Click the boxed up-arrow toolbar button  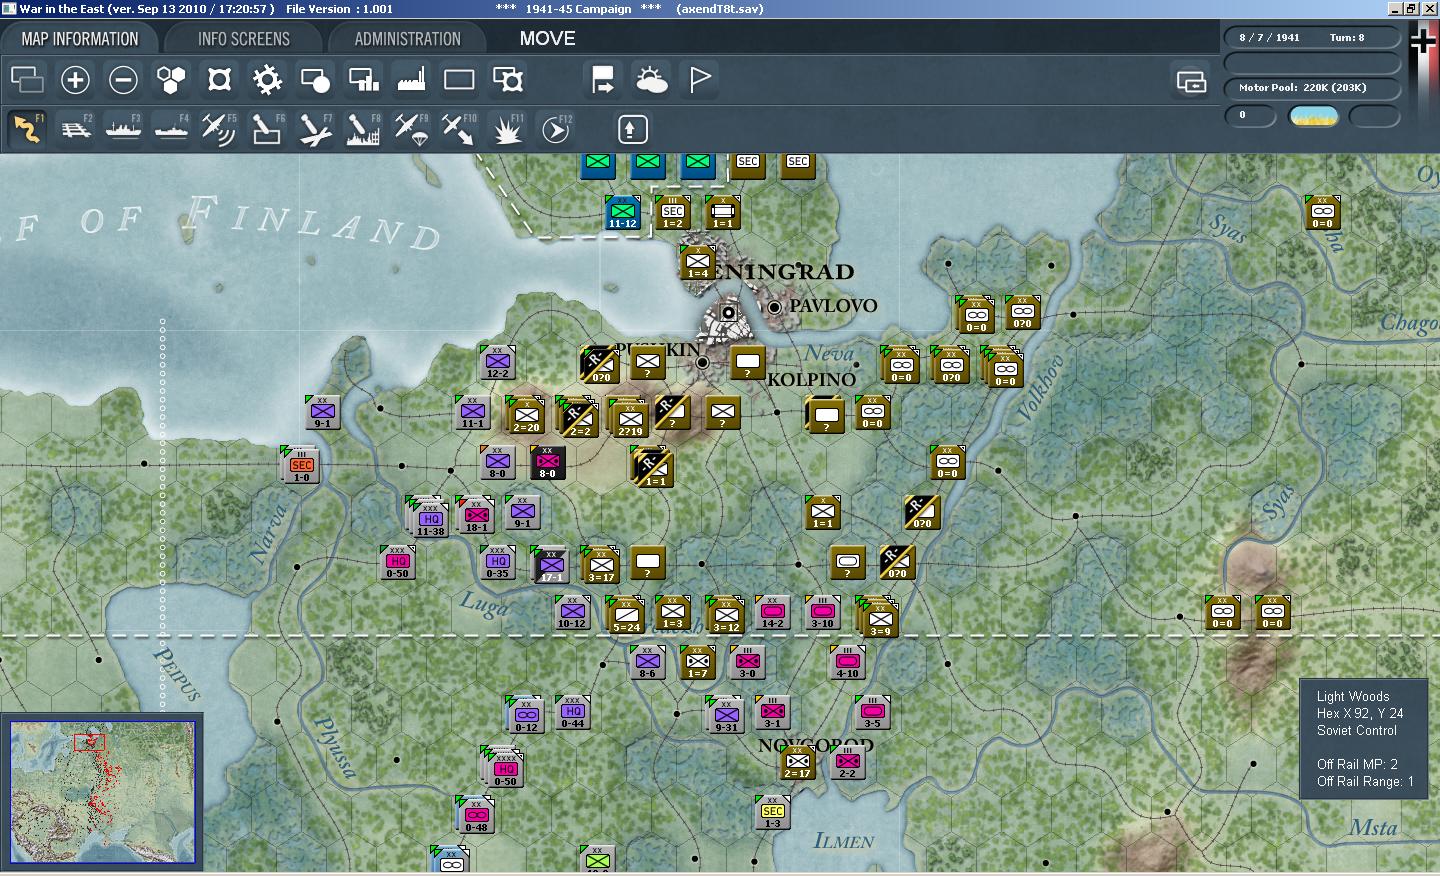(632, 129)
